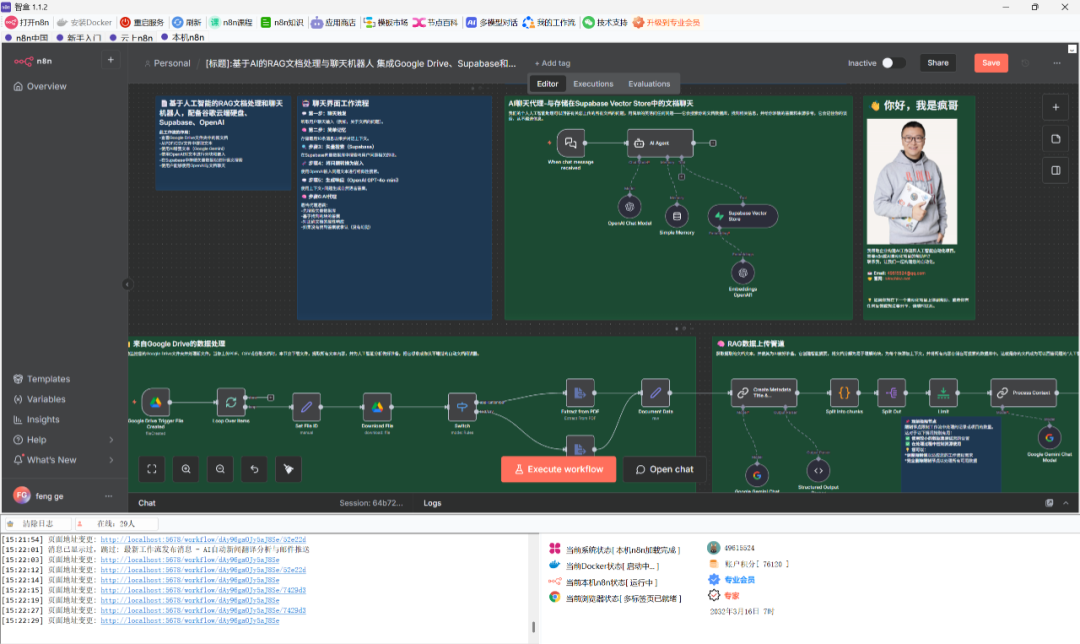Screen dimensions: 1080x644
Task: Click the fit-to-view canvas button
Action: point(152,469)
